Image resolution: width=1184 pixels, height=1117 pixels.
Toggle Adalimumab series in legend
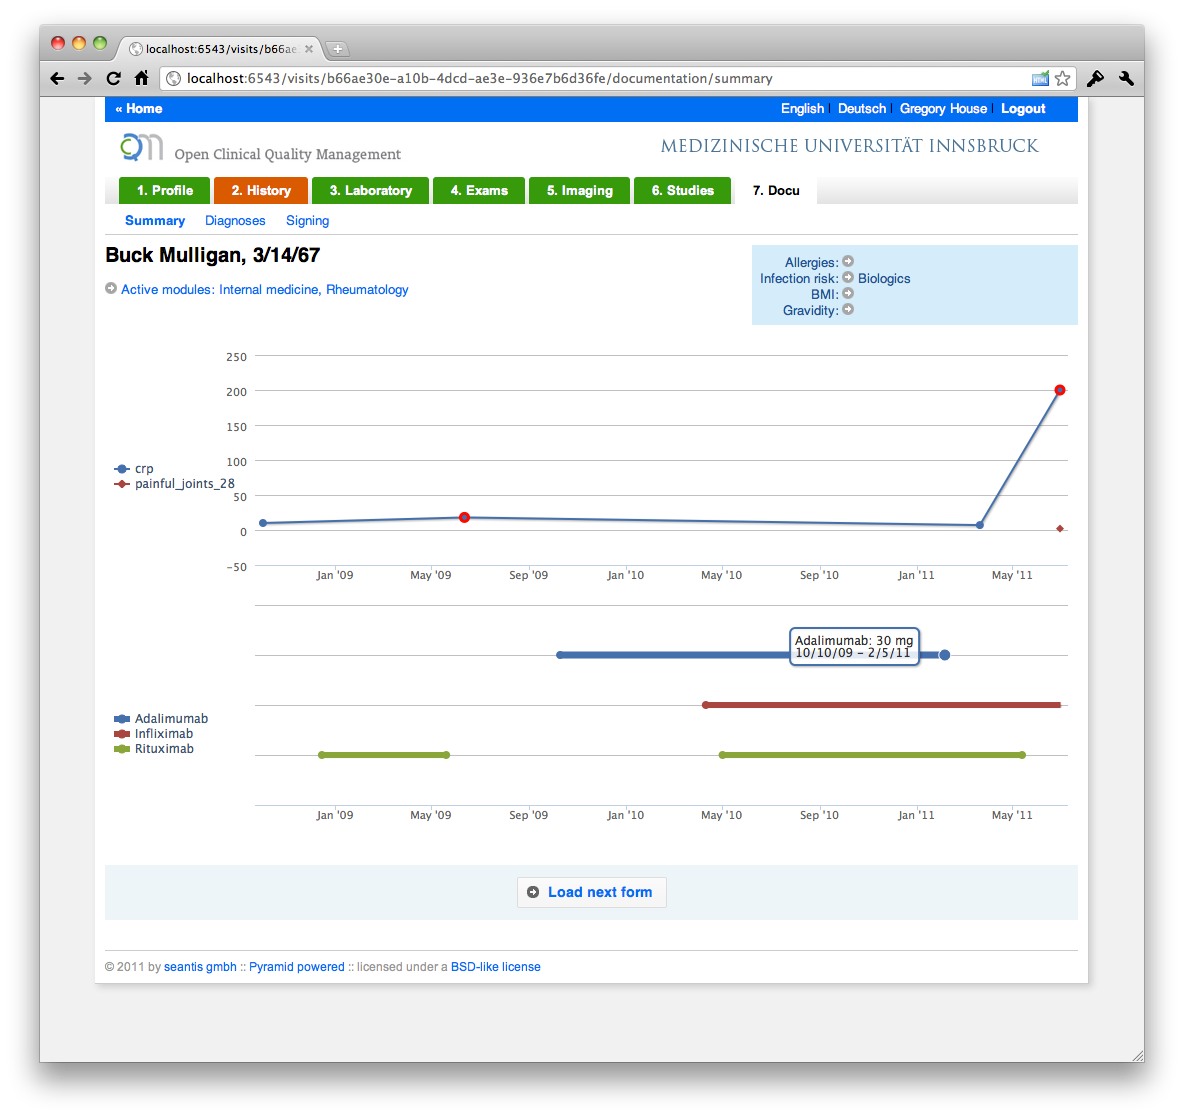pyautogui.click(x=161, y=719)
